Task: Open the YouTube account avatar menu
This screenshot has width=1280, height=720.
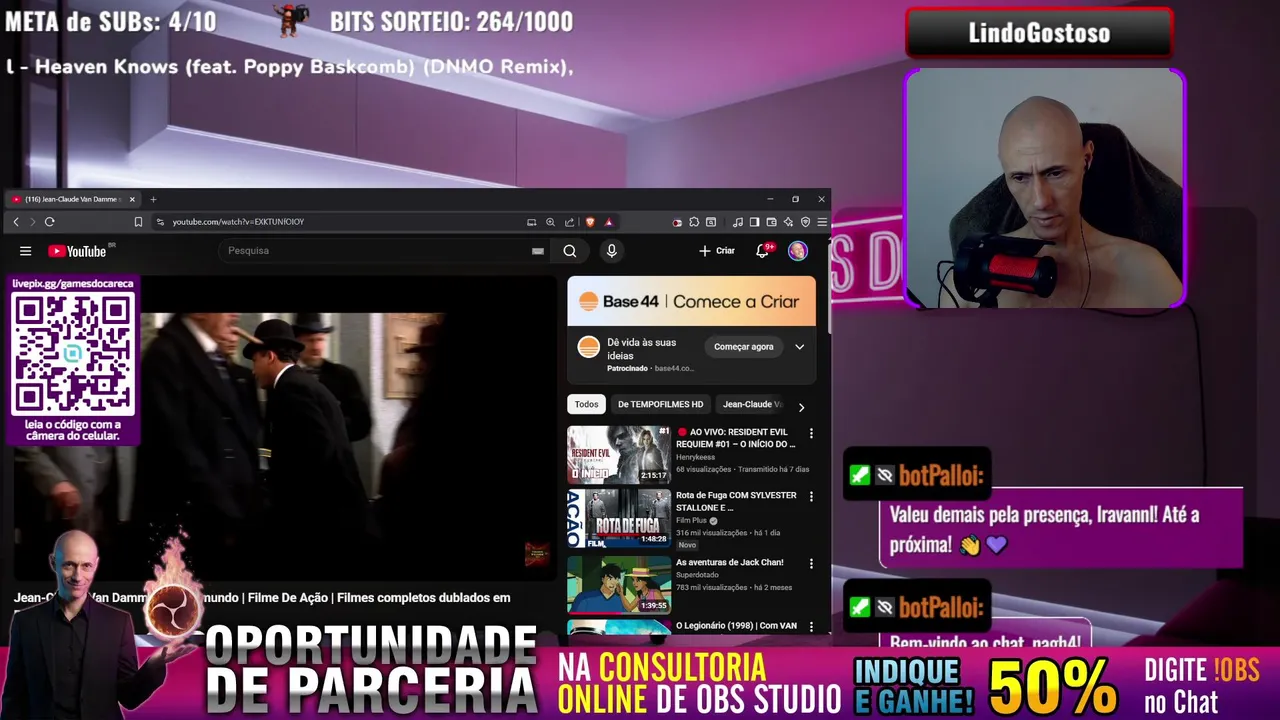Action: 798,251
